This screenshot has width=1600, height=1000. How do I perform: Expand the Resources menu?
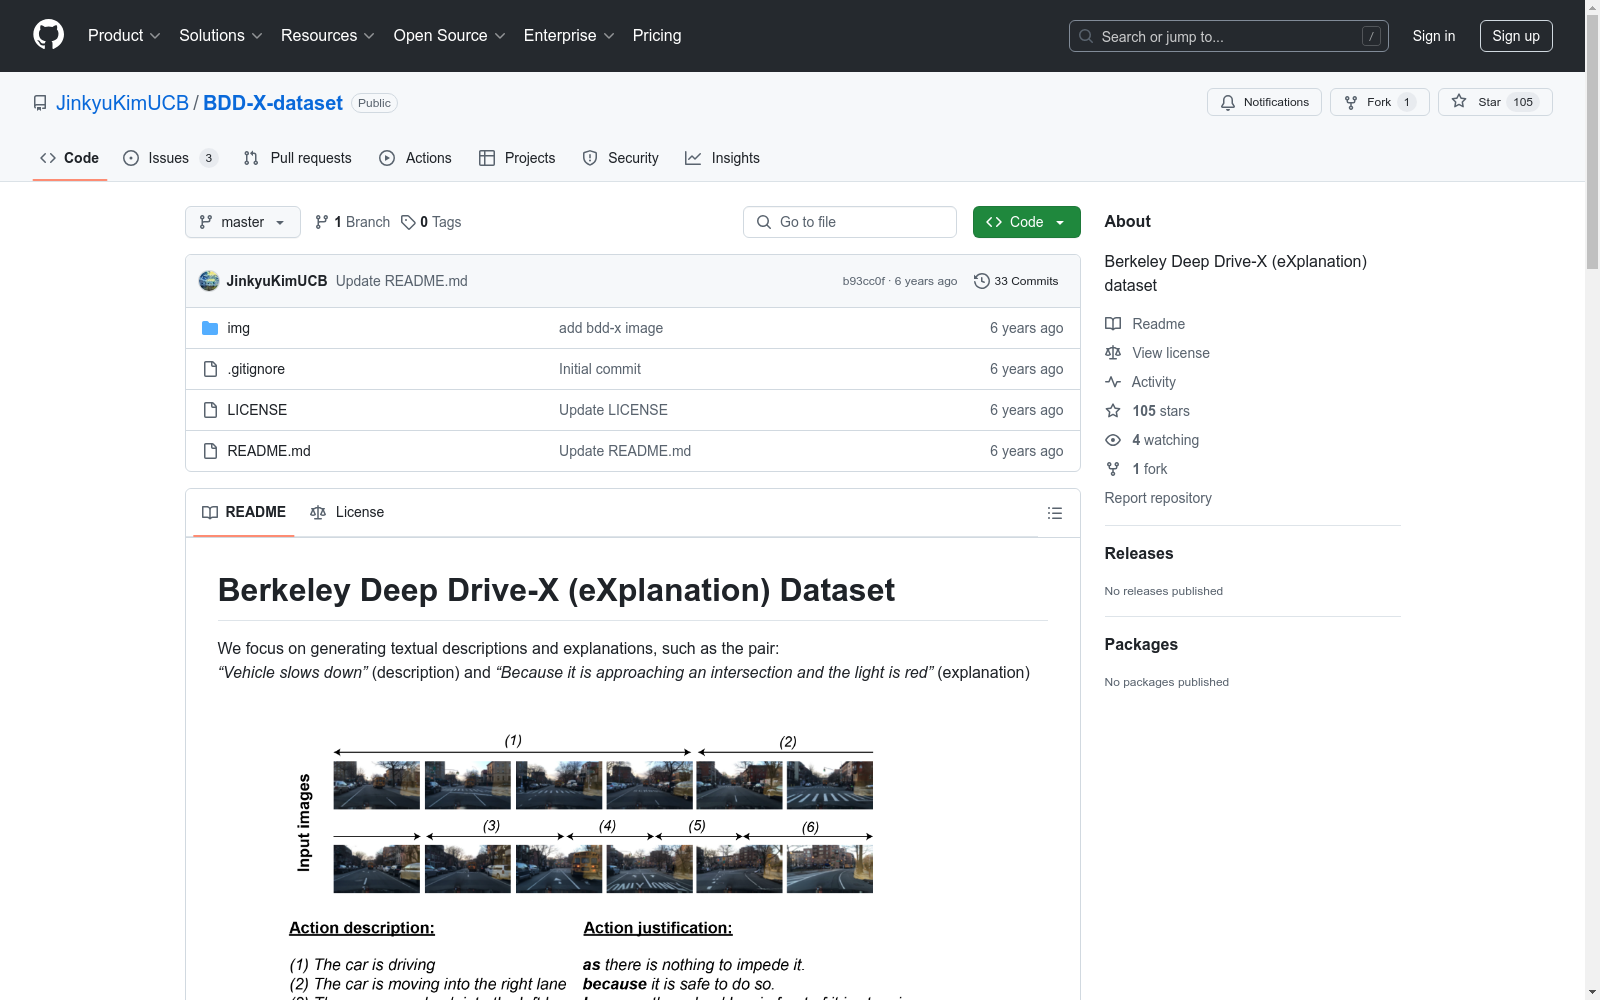[328, 35]
